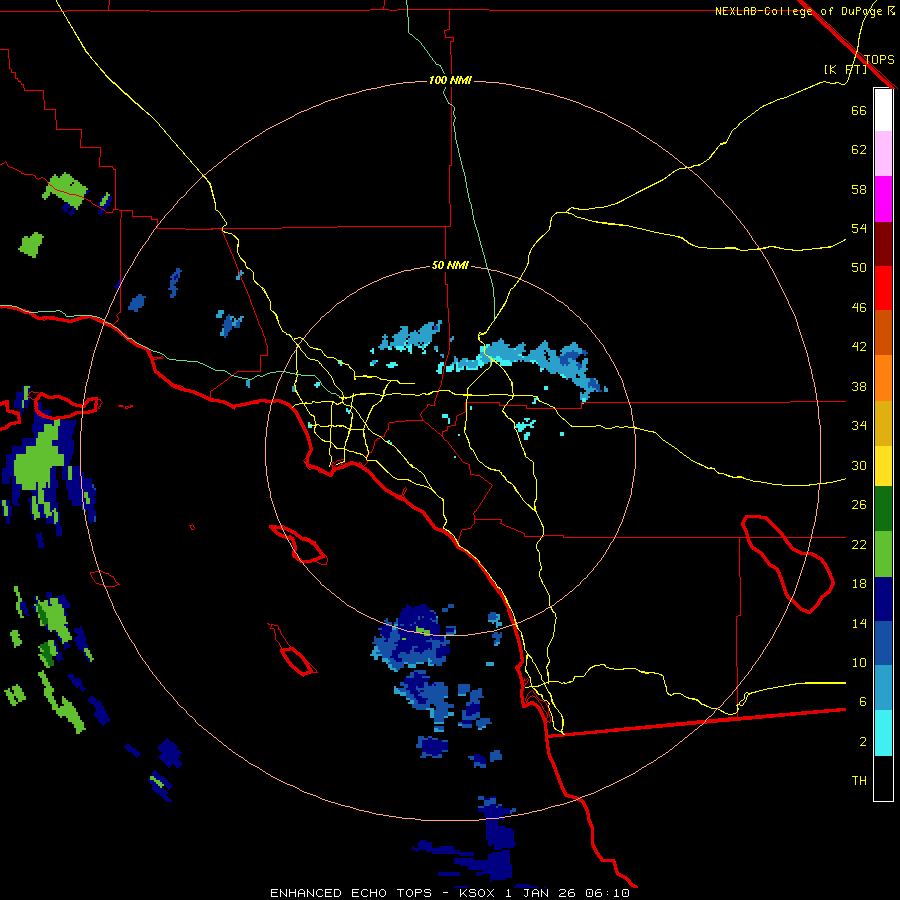Pick the light green legend swatch
Screen dimensions: 900x900
click(x=883, y=554)
